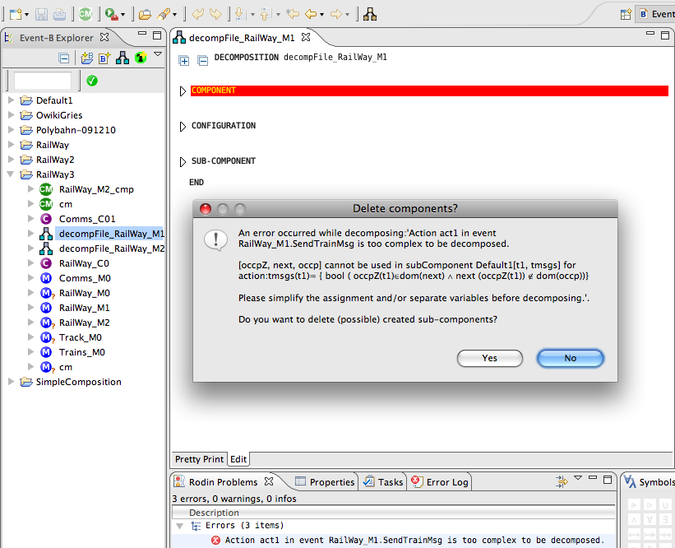Click the green CM composition toolbar icon
Screen dimensions: 675x548
85,14
